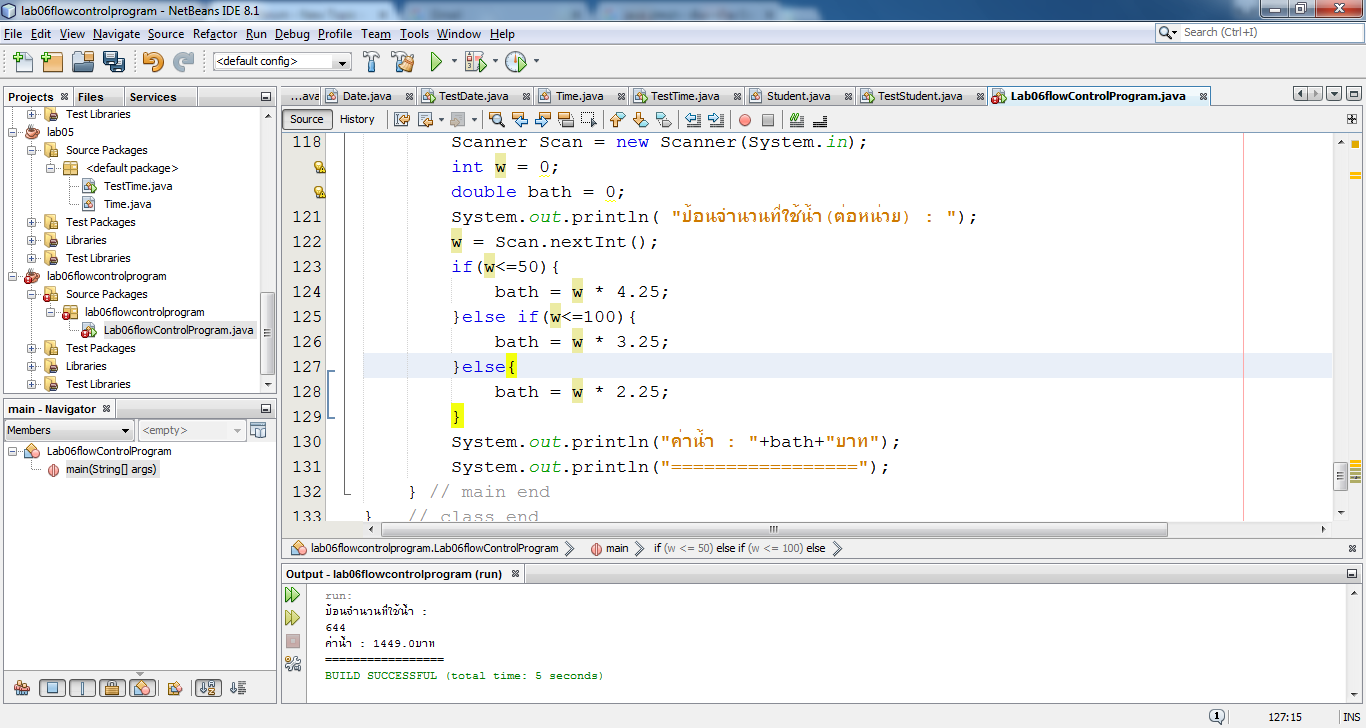Screen dimensions: 1366x728
Task: Jump to Last Edit in editor toolbar
Action: [401, 119]
